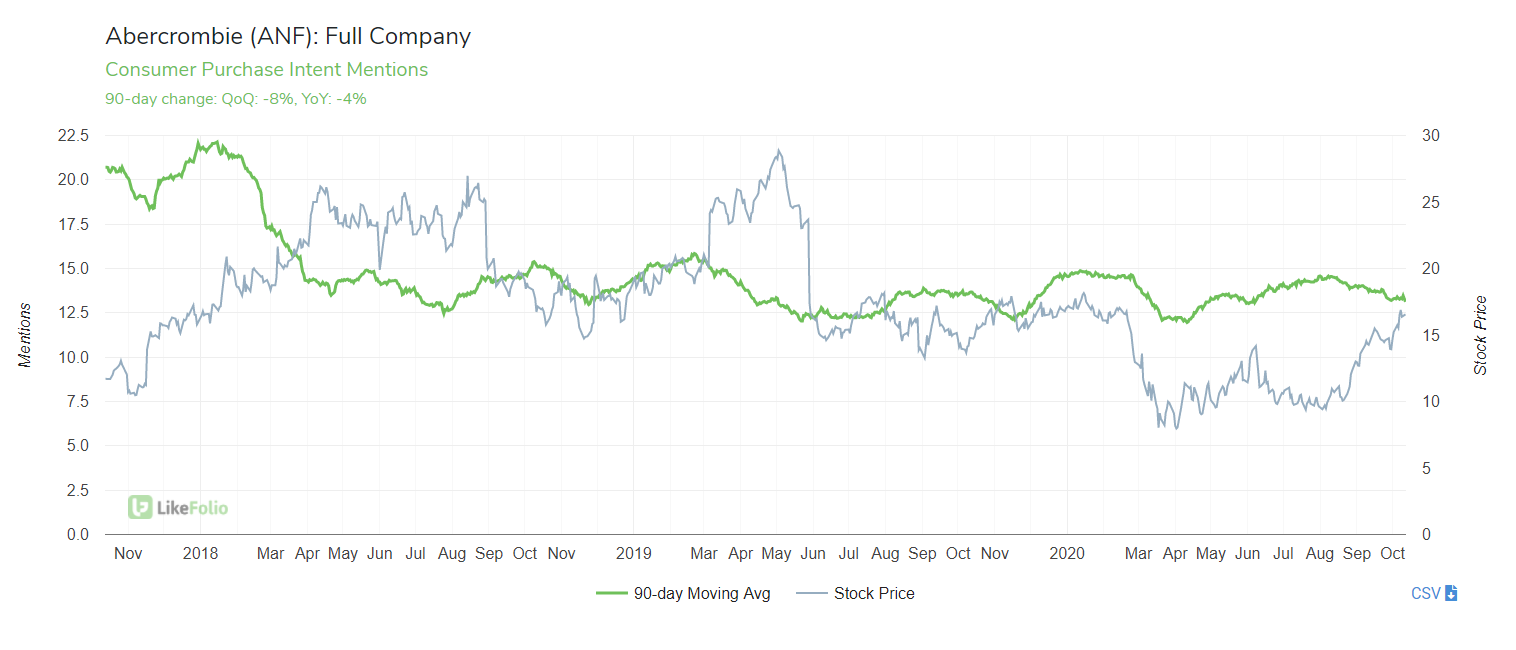The height and width of the screenshot is (650, 1516).
Task: Click the 30 tick on Stock Price axis
Action: click(1432, 135)
